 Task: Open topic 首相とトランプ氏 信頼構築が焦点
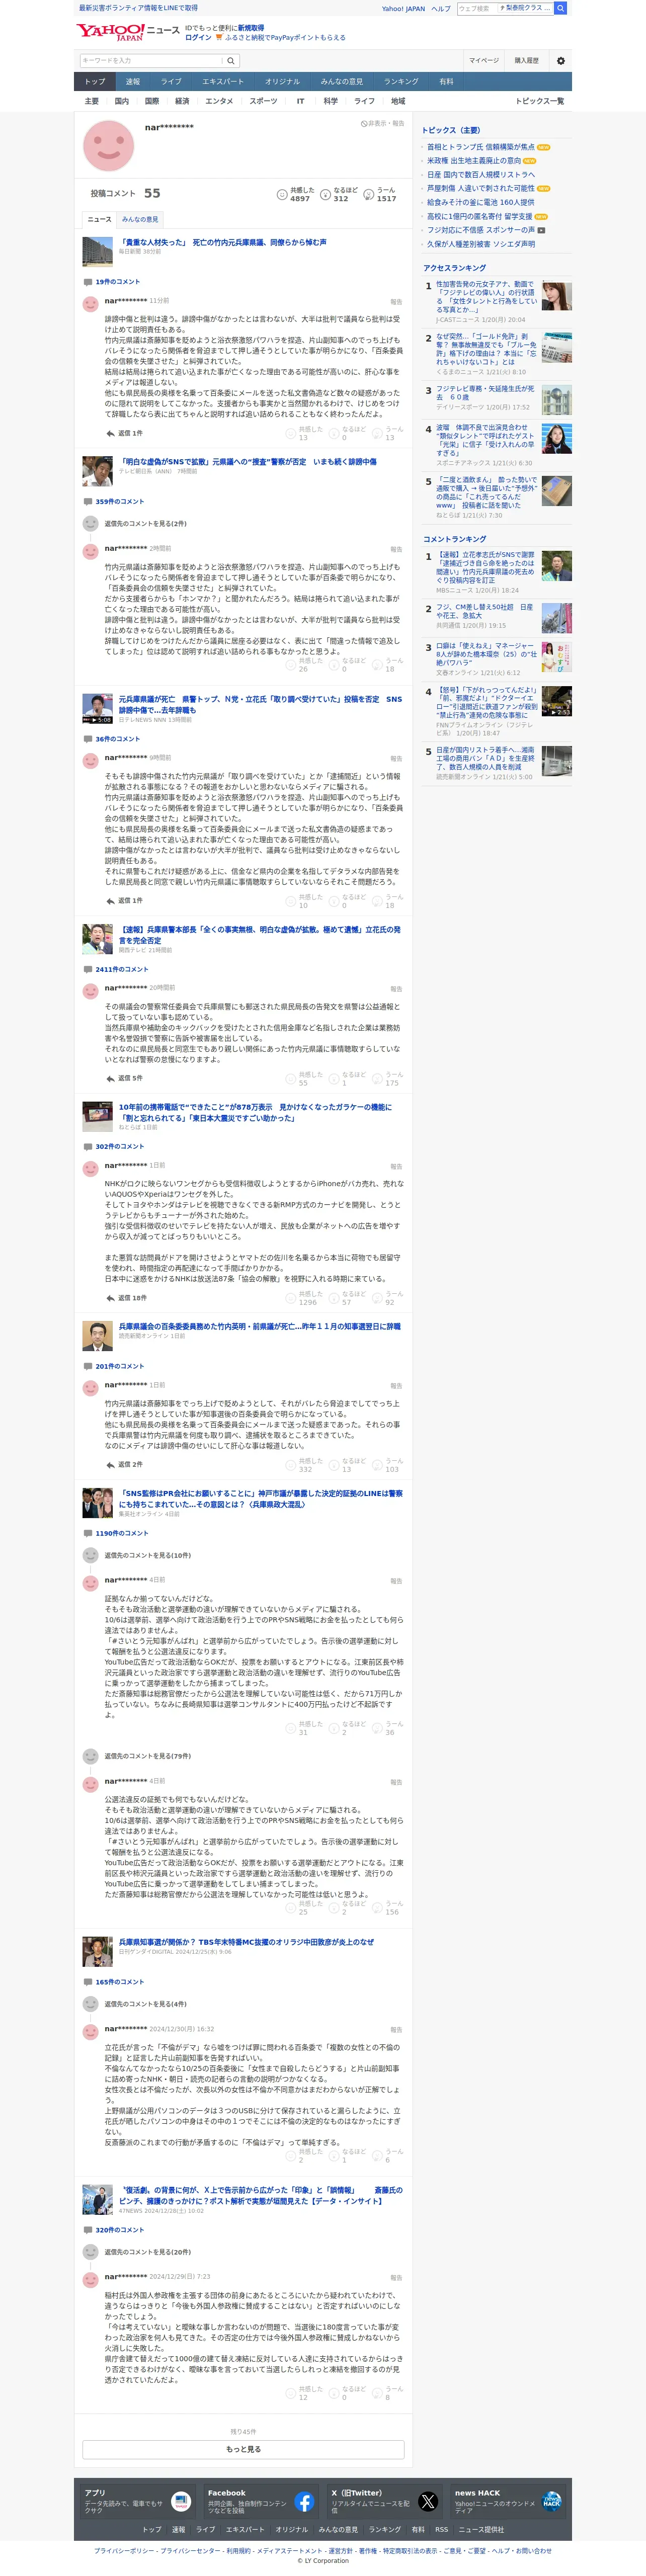(x=481, y=147)
